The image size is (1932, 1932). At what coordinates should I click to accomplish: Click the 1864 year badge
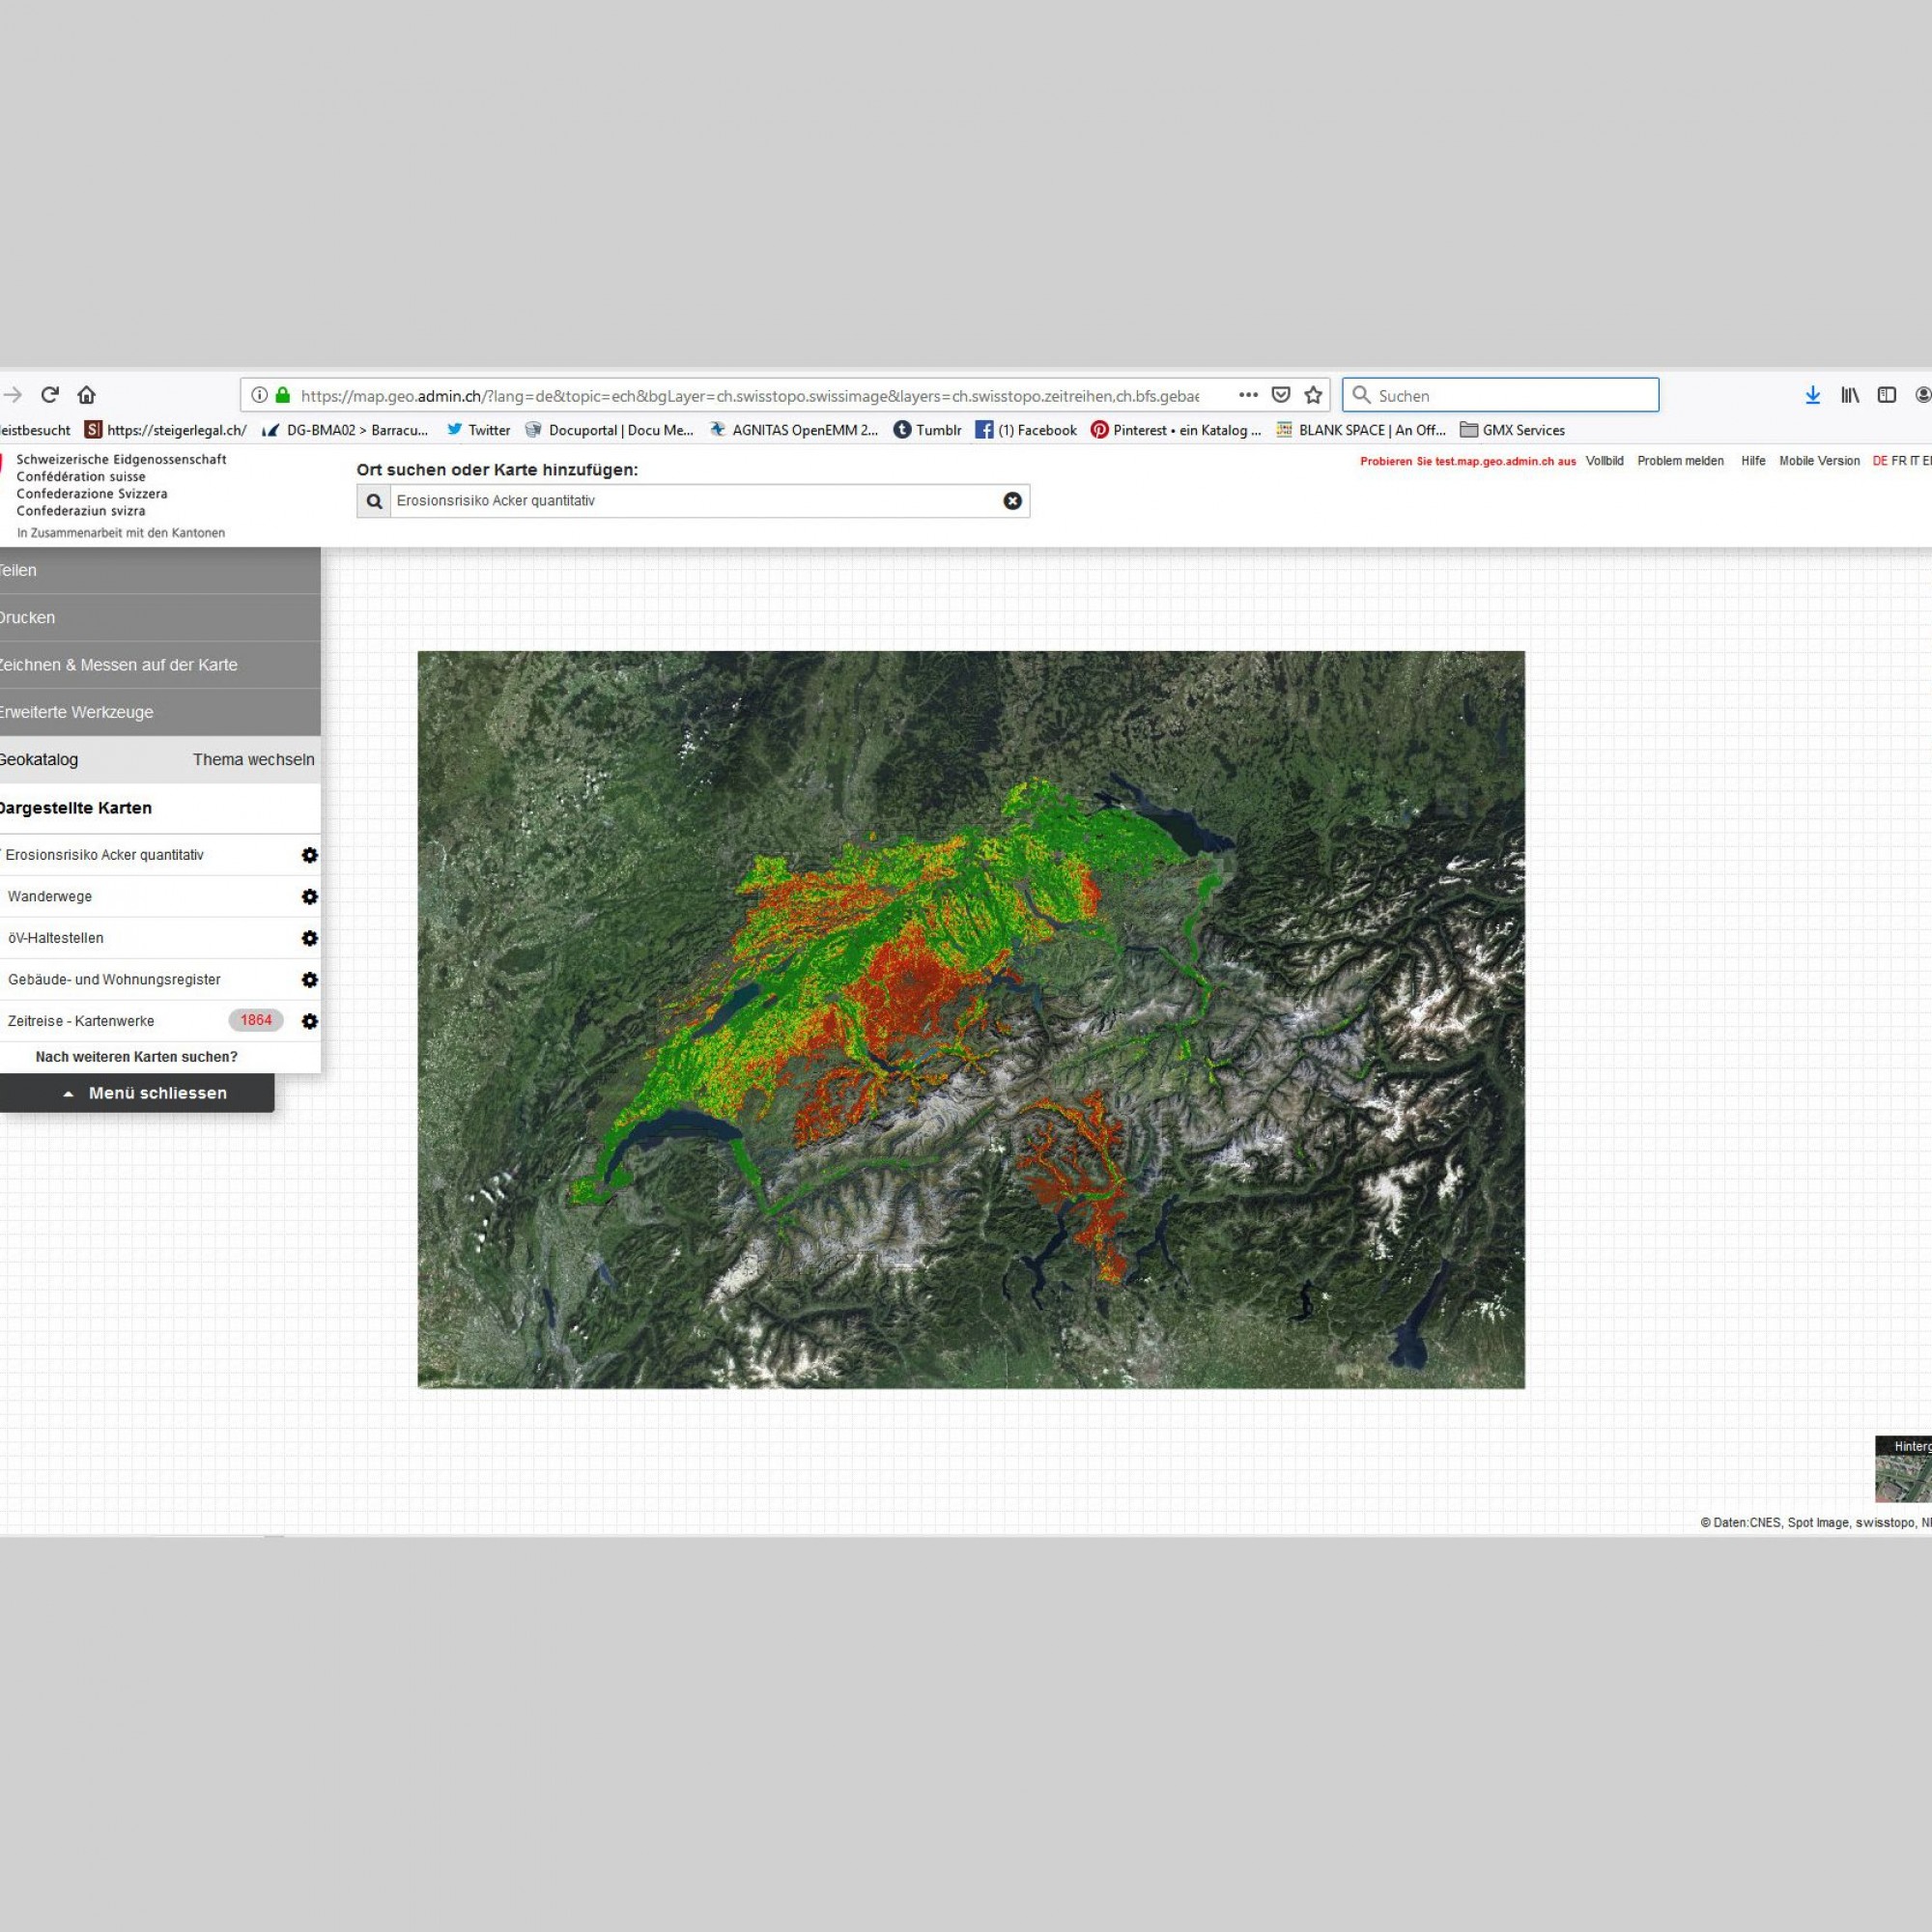pyautogui.click(x=256, y=1020)
